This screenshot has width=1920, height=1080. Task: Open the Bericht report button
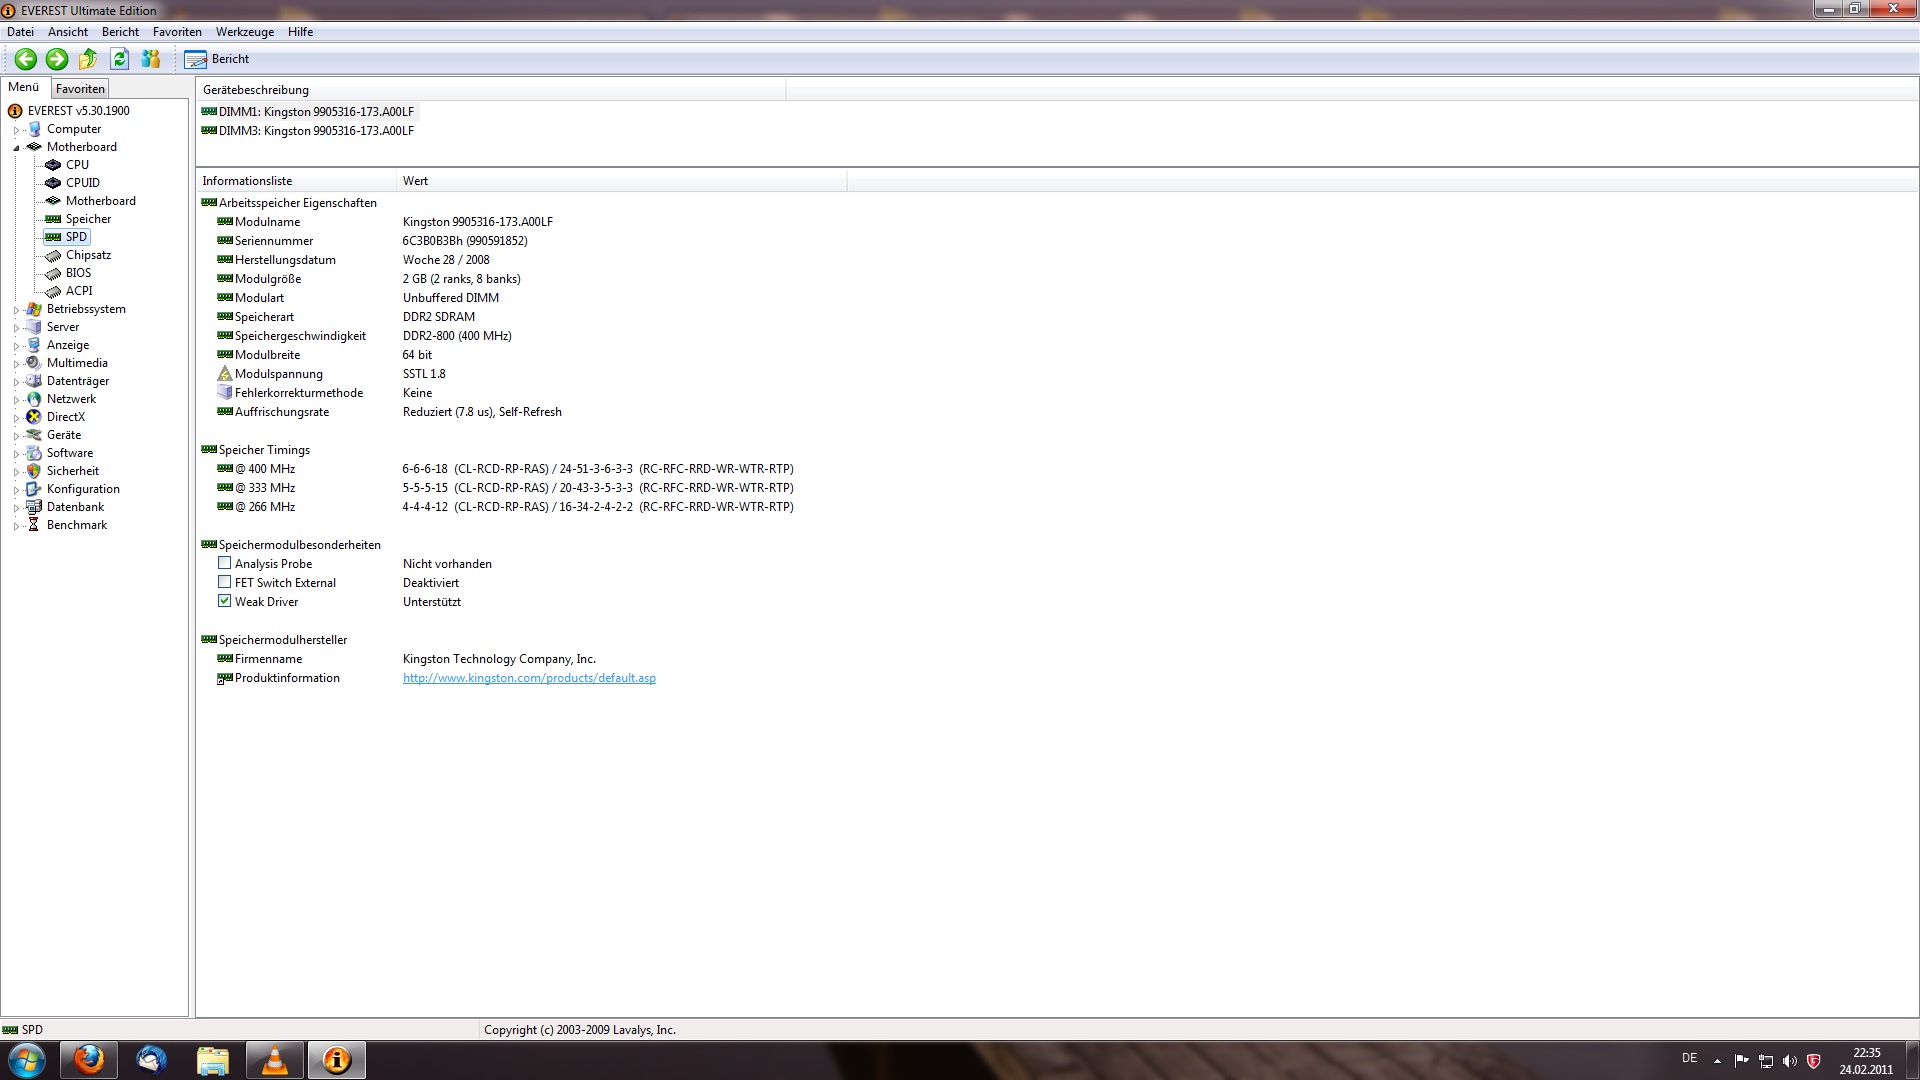(217, 59)
